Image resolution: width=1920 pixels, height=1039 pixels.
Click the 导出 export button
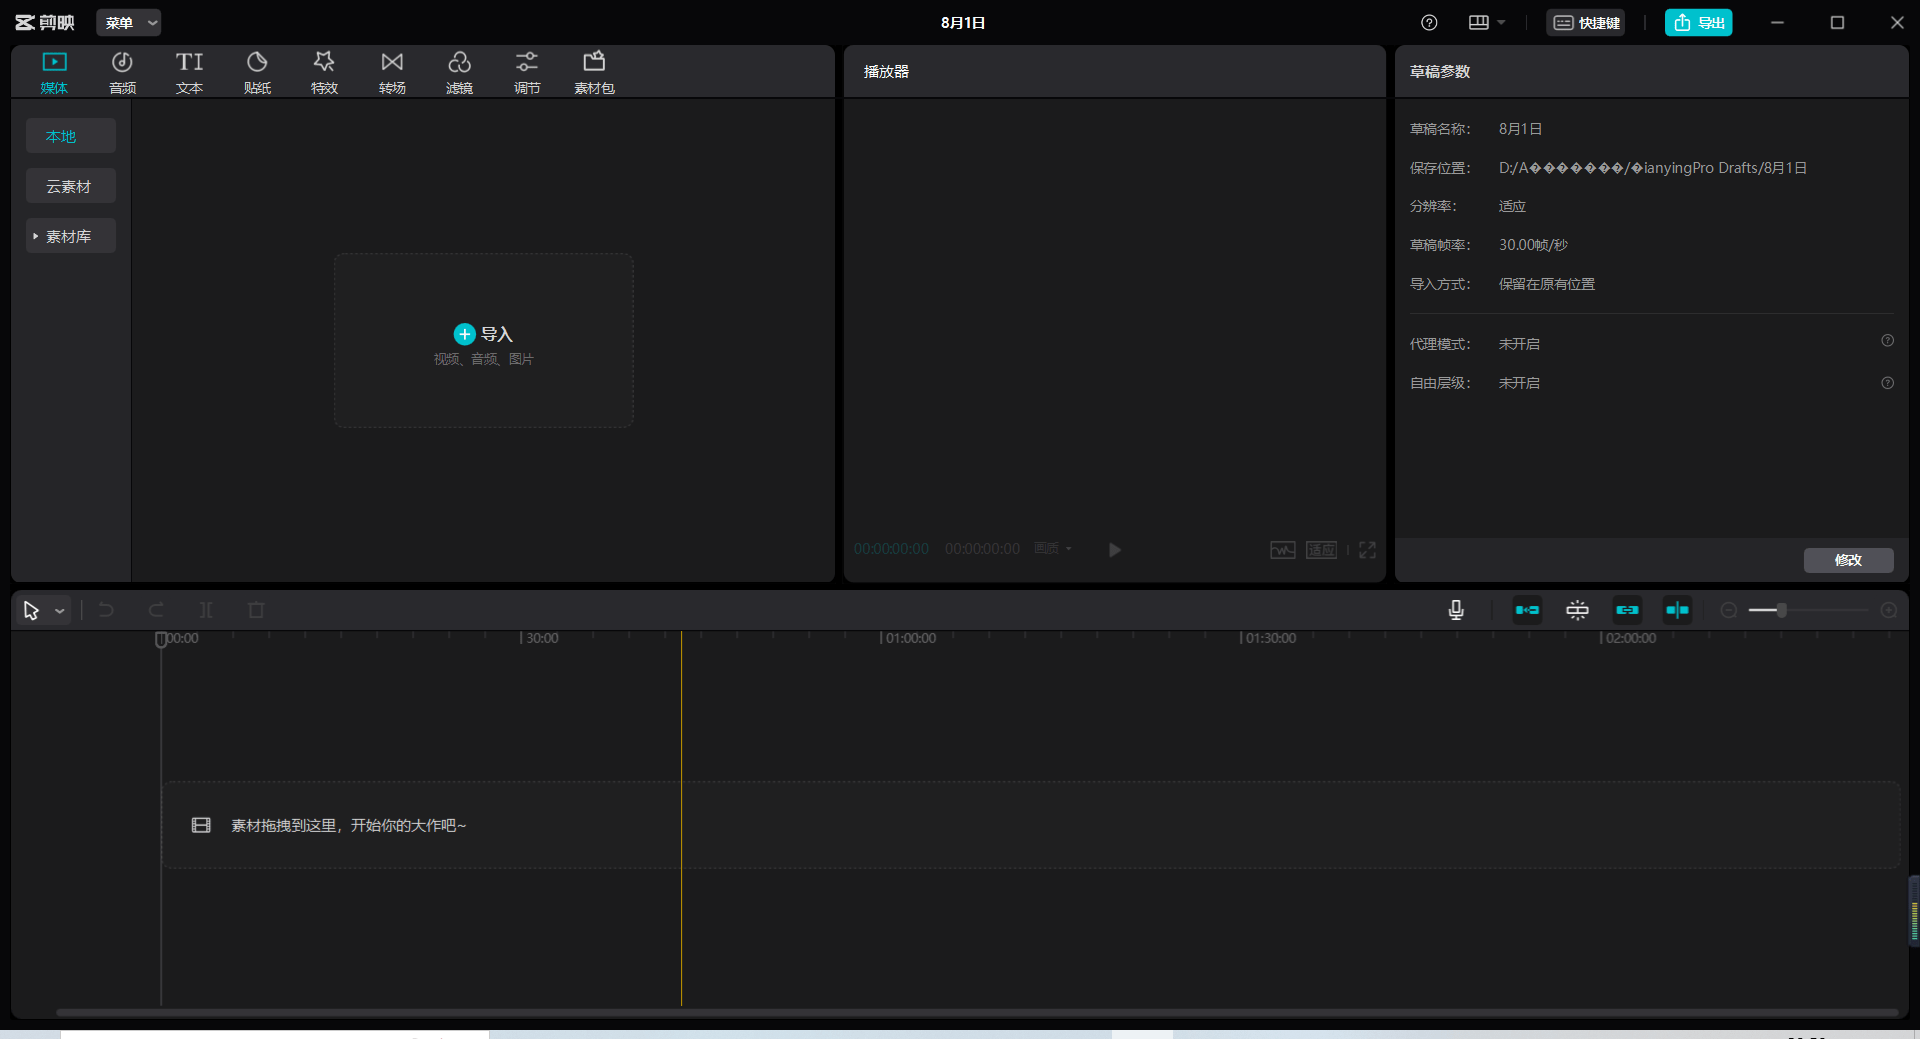(x=1698, y=23)
